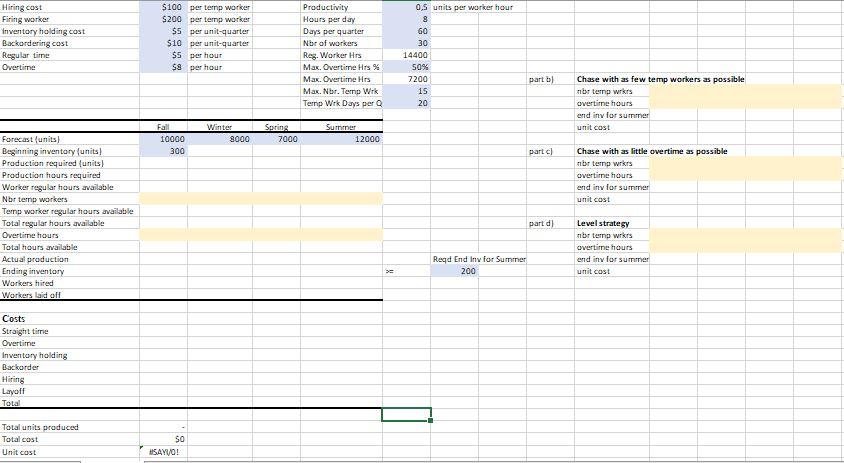Click the Winter column header cell
This screenshot has width=844, height=463.
click(220, 127)
